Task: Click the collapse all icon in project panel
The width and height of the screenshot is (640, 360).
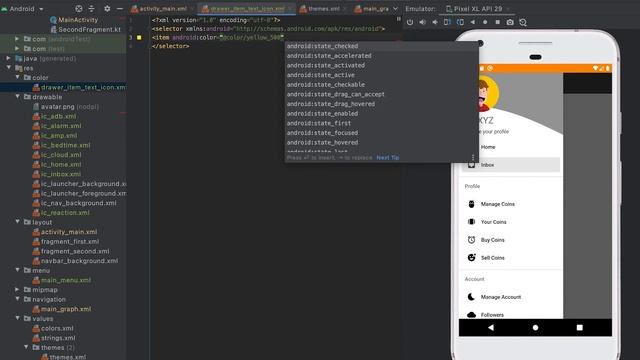Action: pyautogui.click(x=91, y=9)
